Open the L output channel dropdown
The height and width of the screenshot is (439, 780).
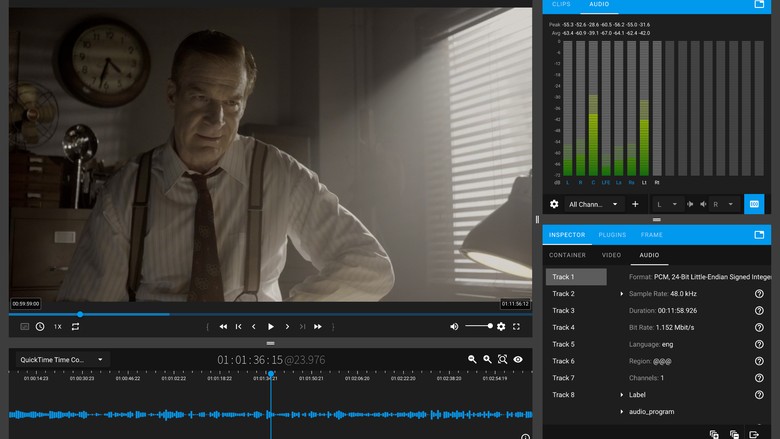point(667,204)
